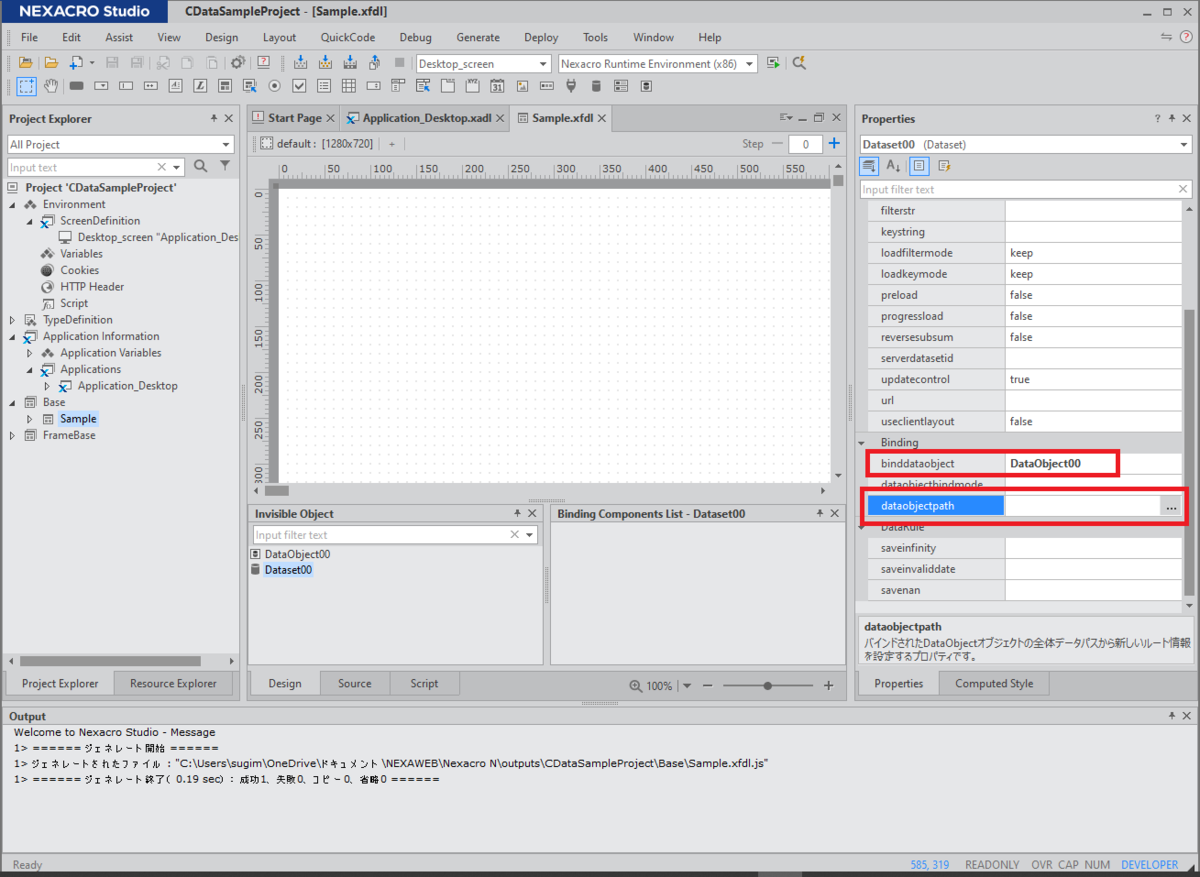This screenshot has height=877, width=1200.
Task: Open the Resource Explorer tab
Action: [173, 684]
